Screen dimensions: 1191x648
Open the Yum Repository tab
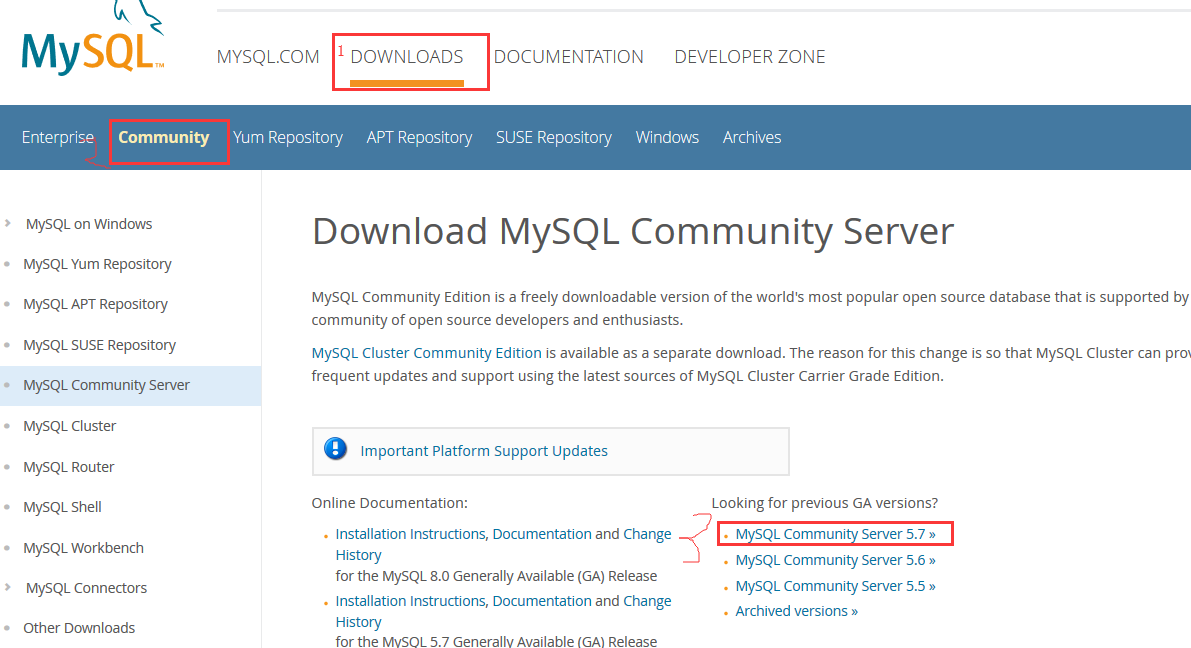click(x=288, y=137)
